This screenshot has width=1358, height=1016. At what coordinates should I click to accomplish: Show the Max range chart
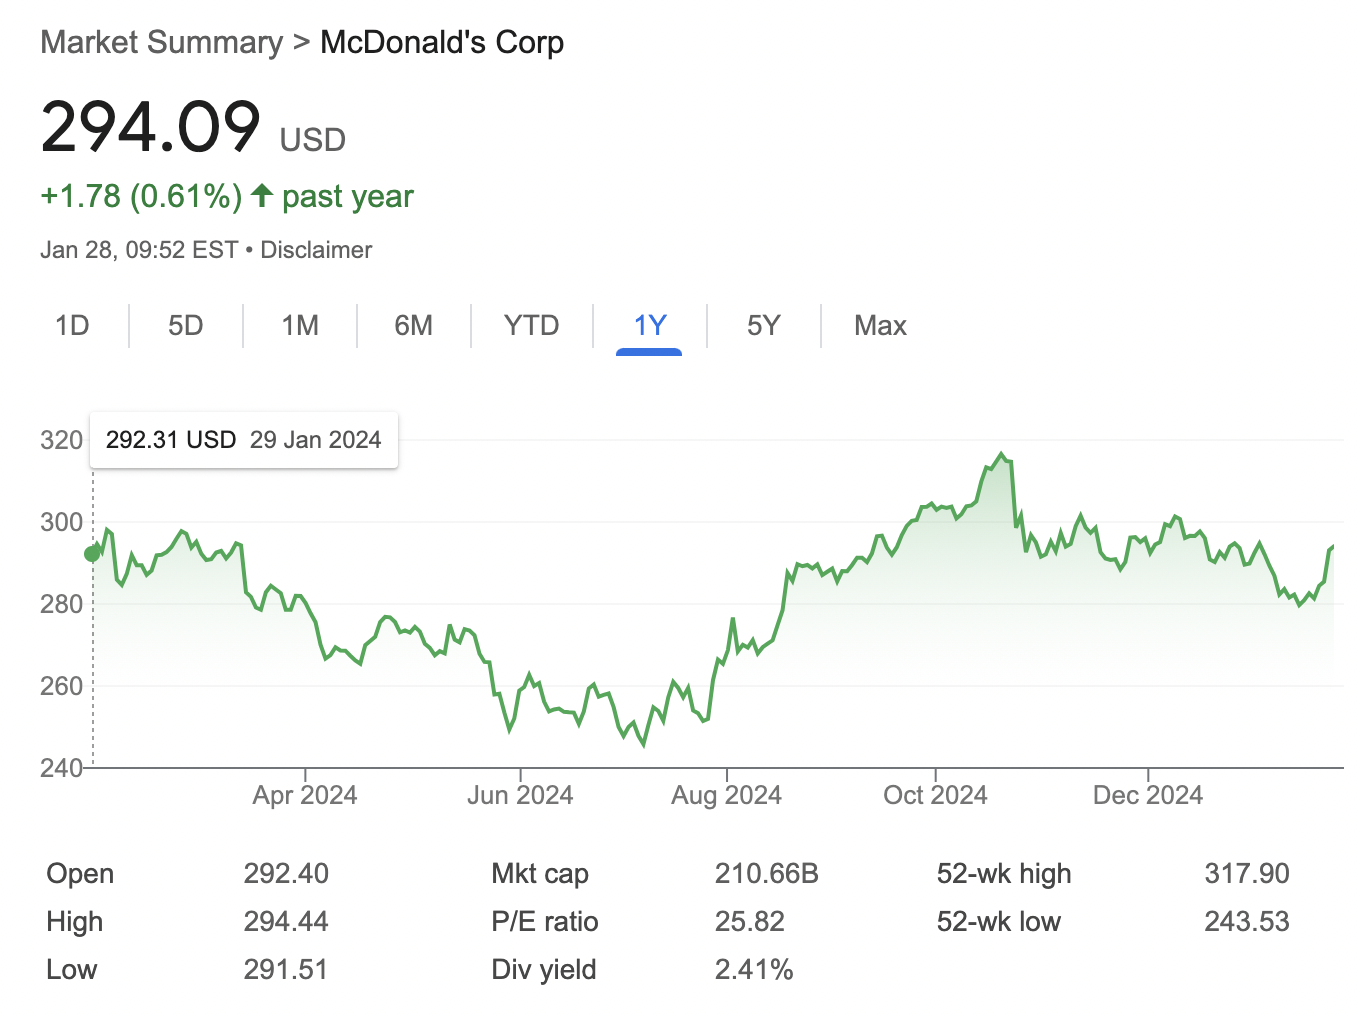[x=880, y=326]
